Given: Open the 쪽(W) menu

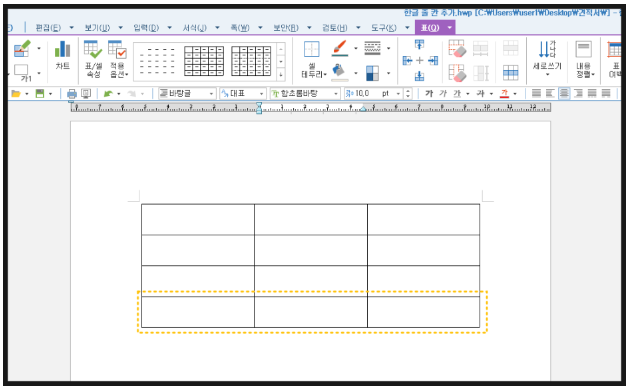Looking at the screenshot, I should coord(240,28).
